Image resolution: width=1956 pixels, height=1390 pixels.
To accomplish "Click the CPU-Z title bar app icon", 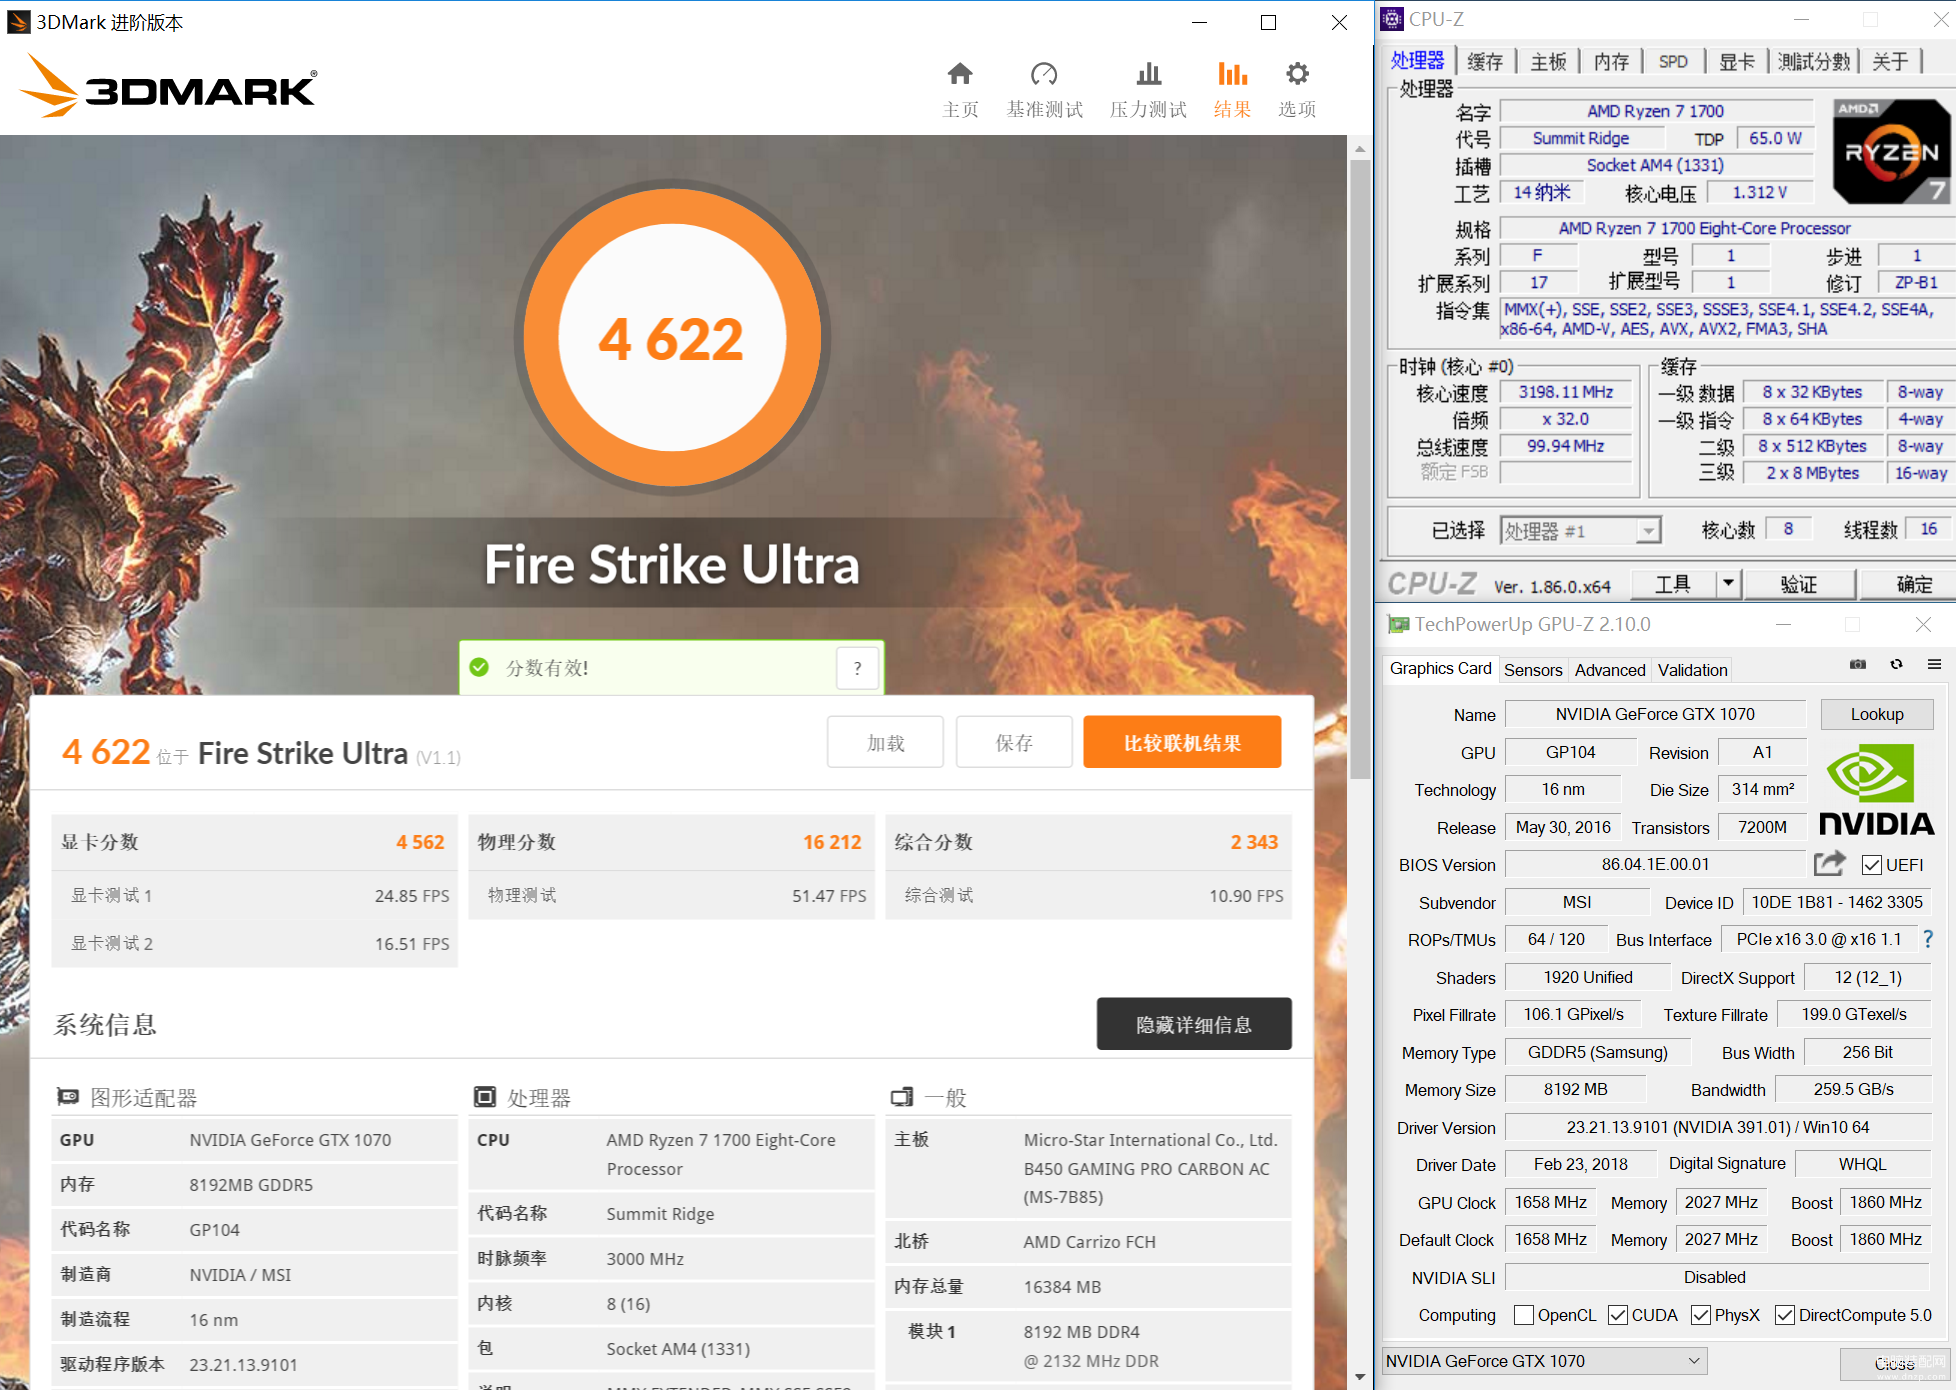I will pyautogui.click(x=1391, y=19).
